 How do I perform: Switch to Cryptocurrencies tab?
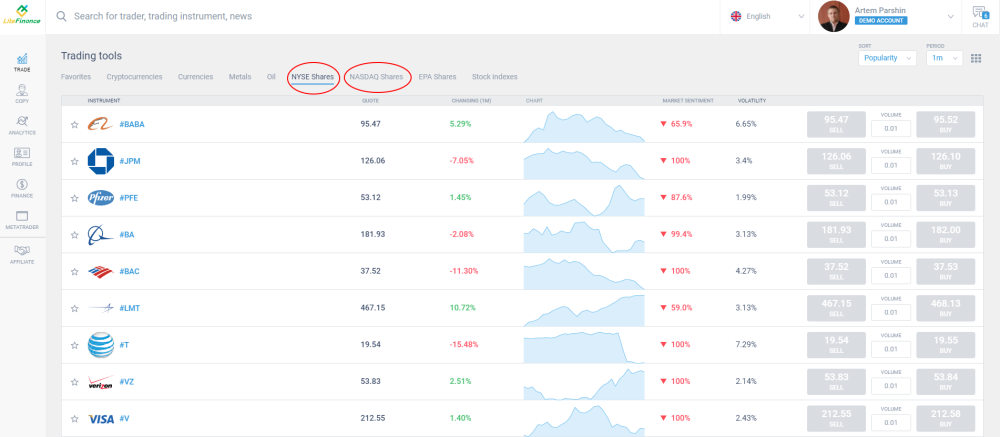135,77
